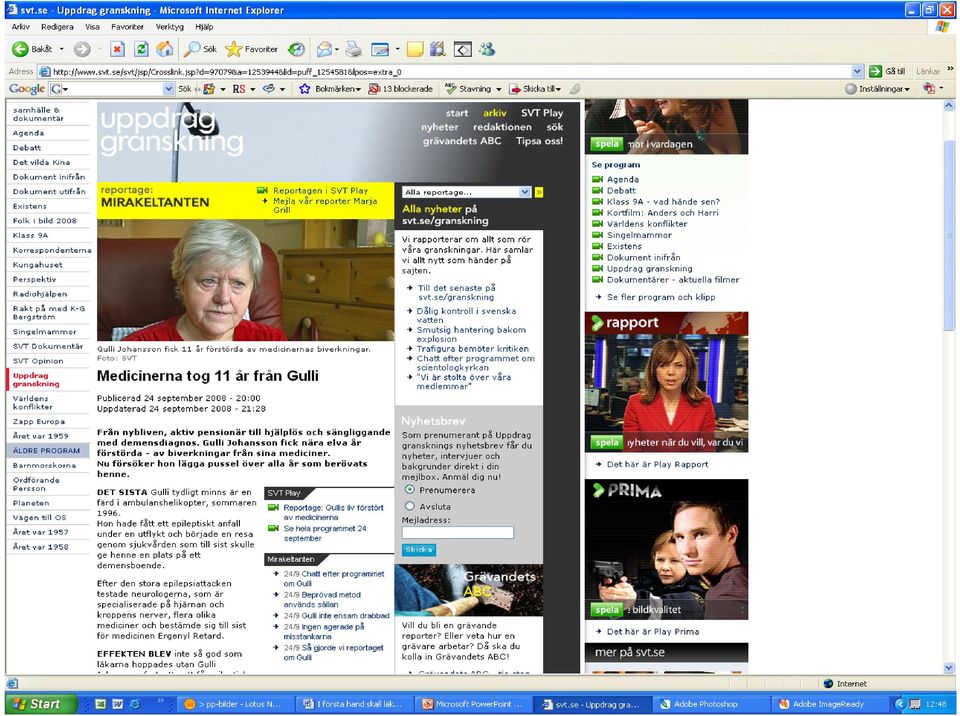Select the Avsluta radio button
Viewport: 960px width, 716px height.
410,507
